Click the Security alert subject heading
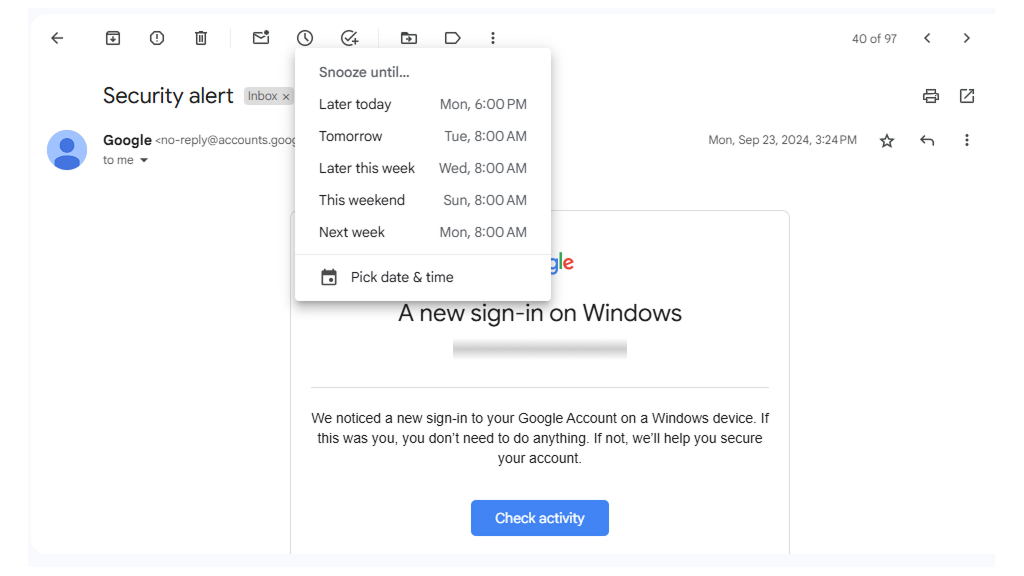Viewport: 1024px width, 576px height. 168,96
